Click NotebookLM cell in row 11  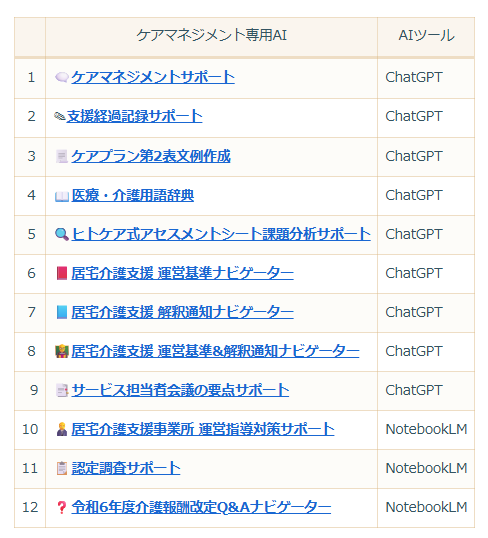point(426,469)
